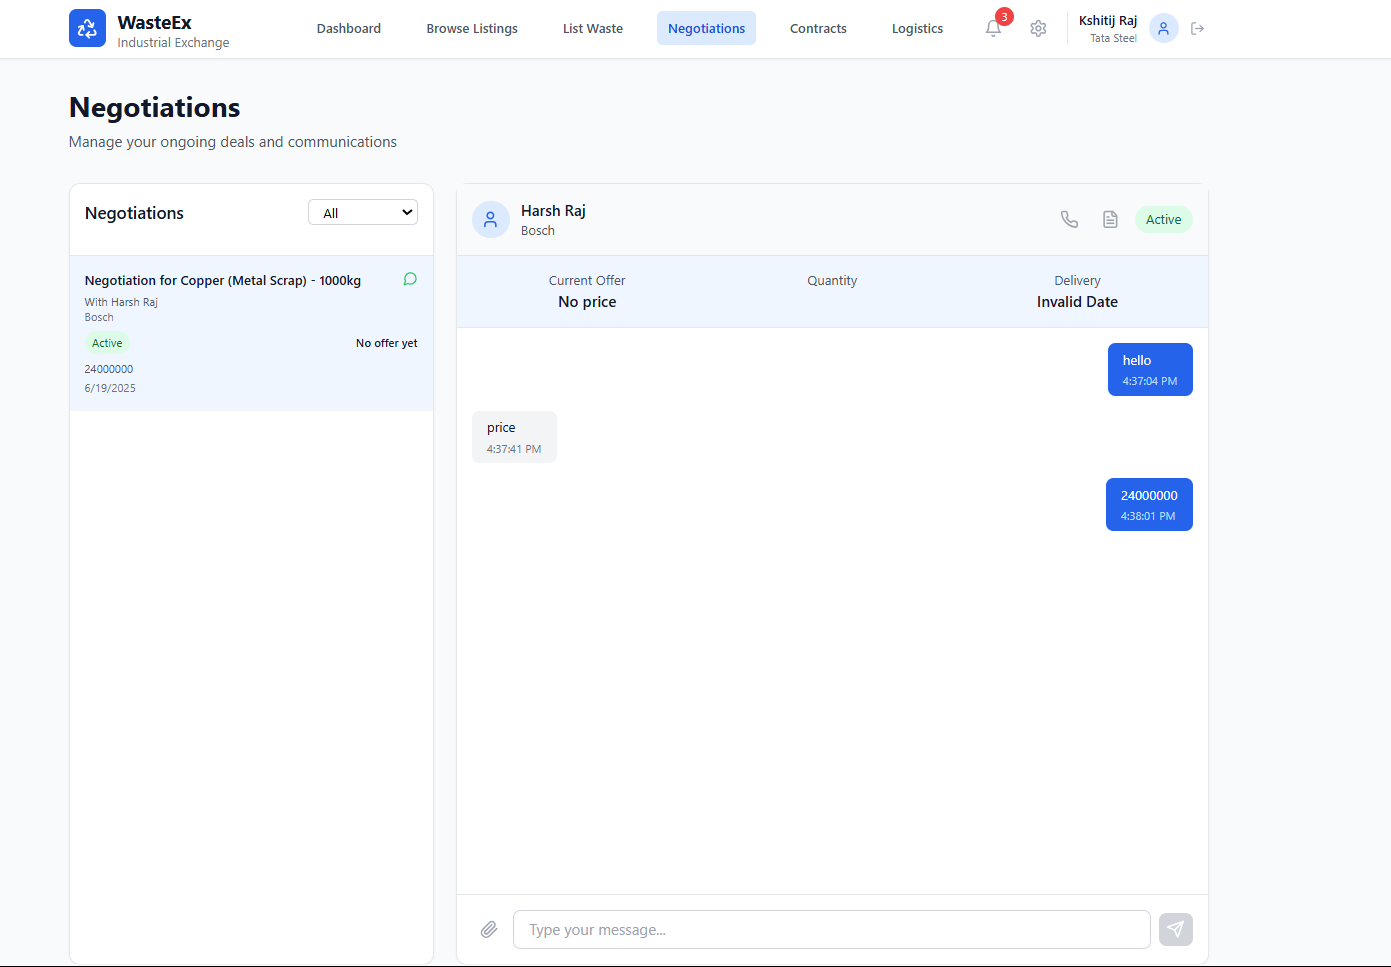Click the 'hello' message bubble
Screen dimensions: 1391x967
[1150, 369]
